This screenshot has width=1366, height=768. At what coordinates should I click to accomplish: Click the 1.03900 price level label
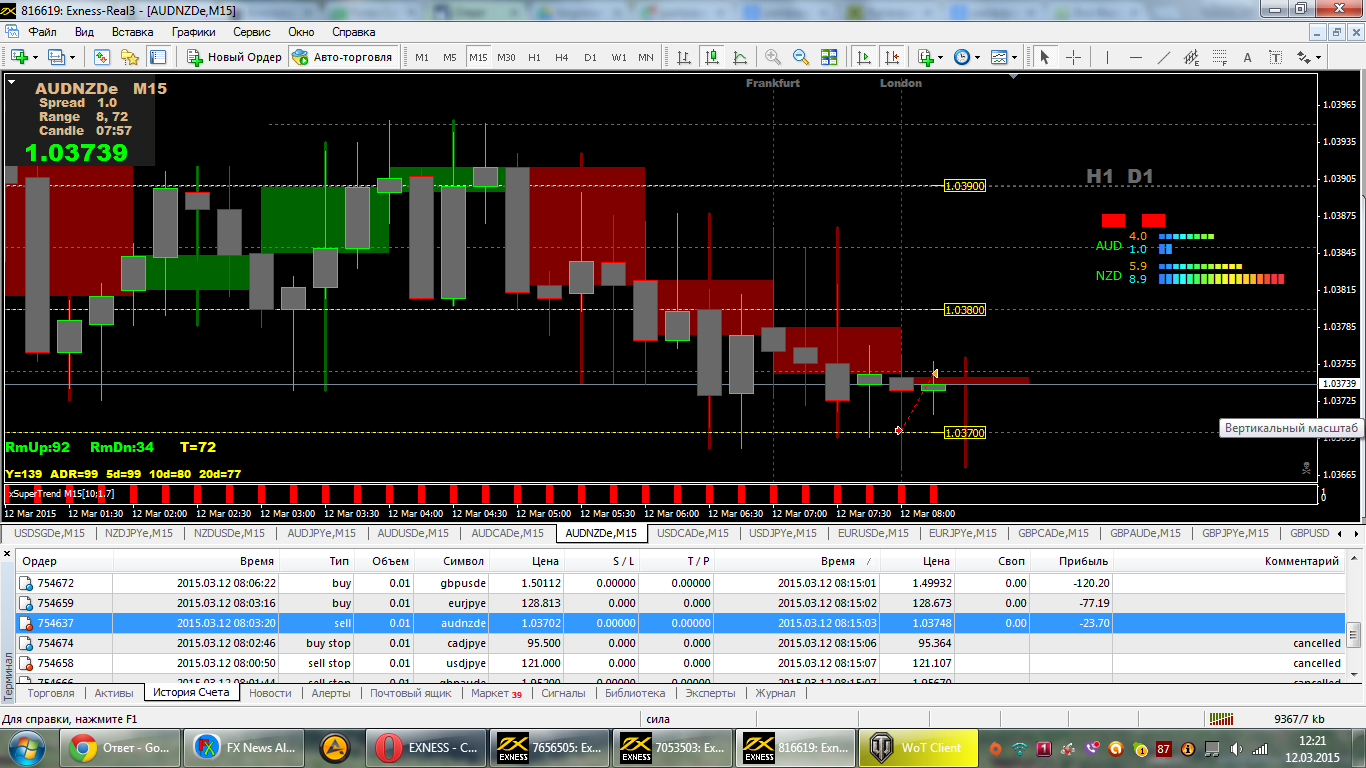point(965,186)
